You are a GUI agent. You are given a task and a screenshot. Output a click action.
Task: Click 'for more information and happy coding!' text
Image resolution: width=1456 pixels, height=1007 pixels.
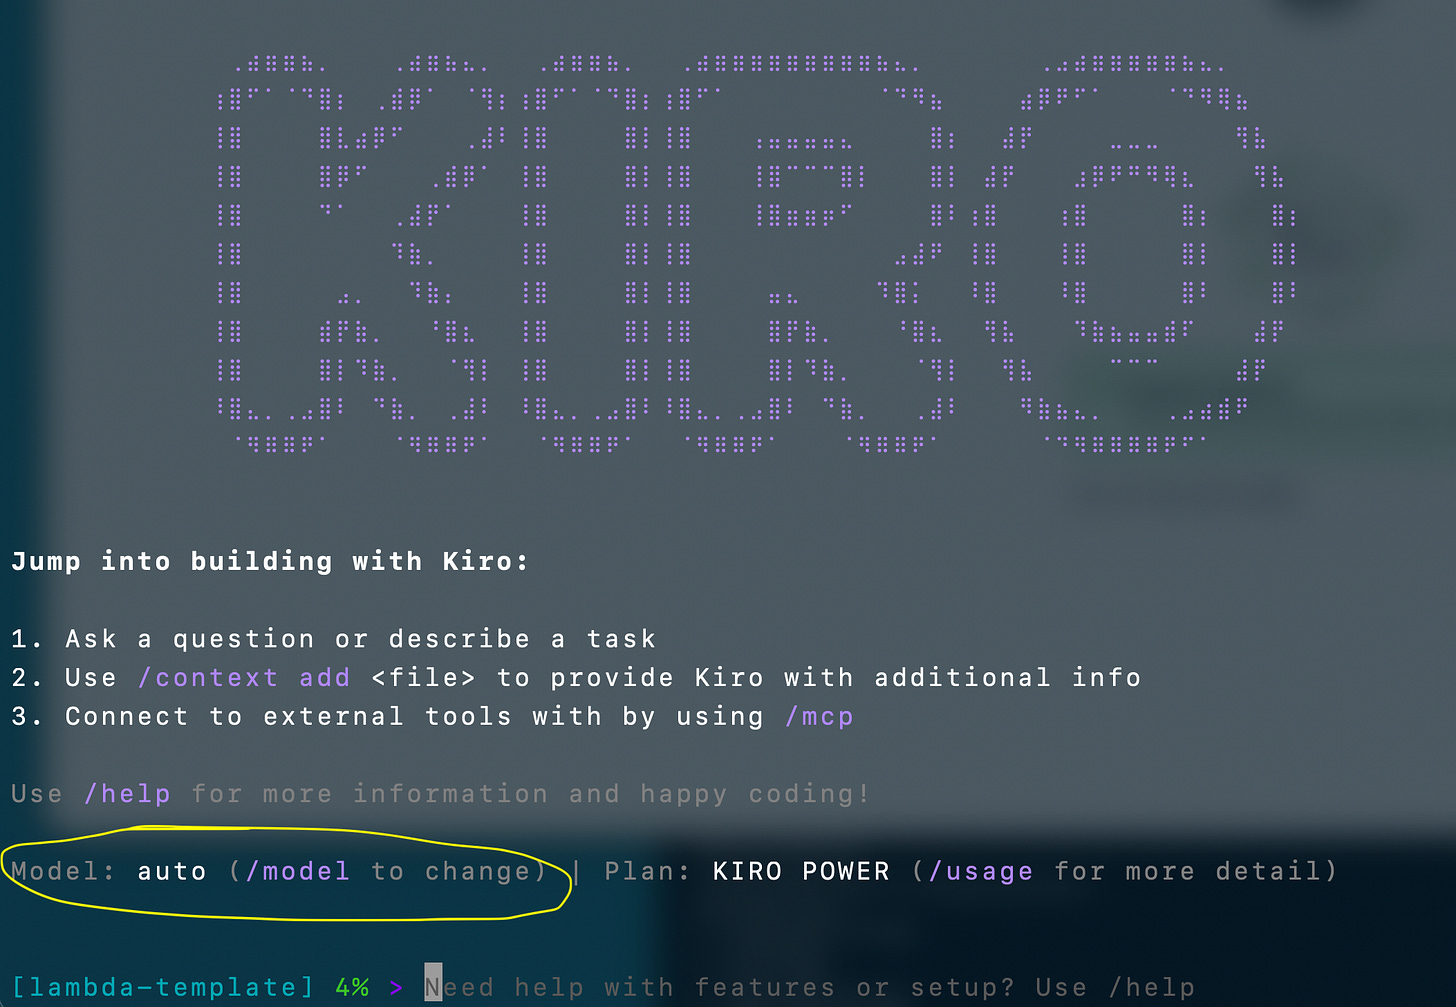pyautogui.click(x=531, y=794)
